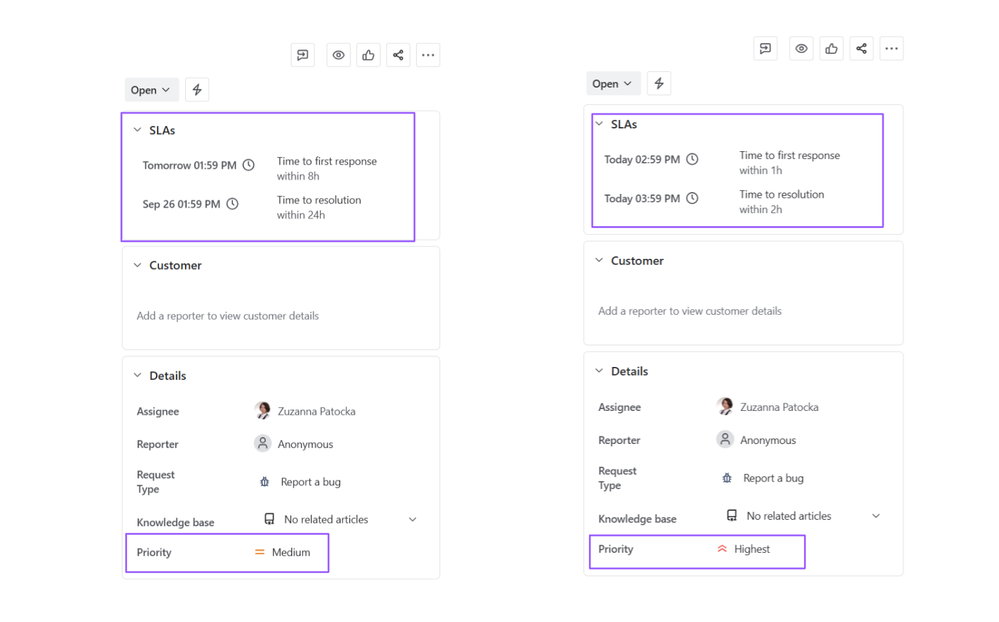Open the Open status dropdown in the left panel
The image size is (999, 622).
click(150, 90)
